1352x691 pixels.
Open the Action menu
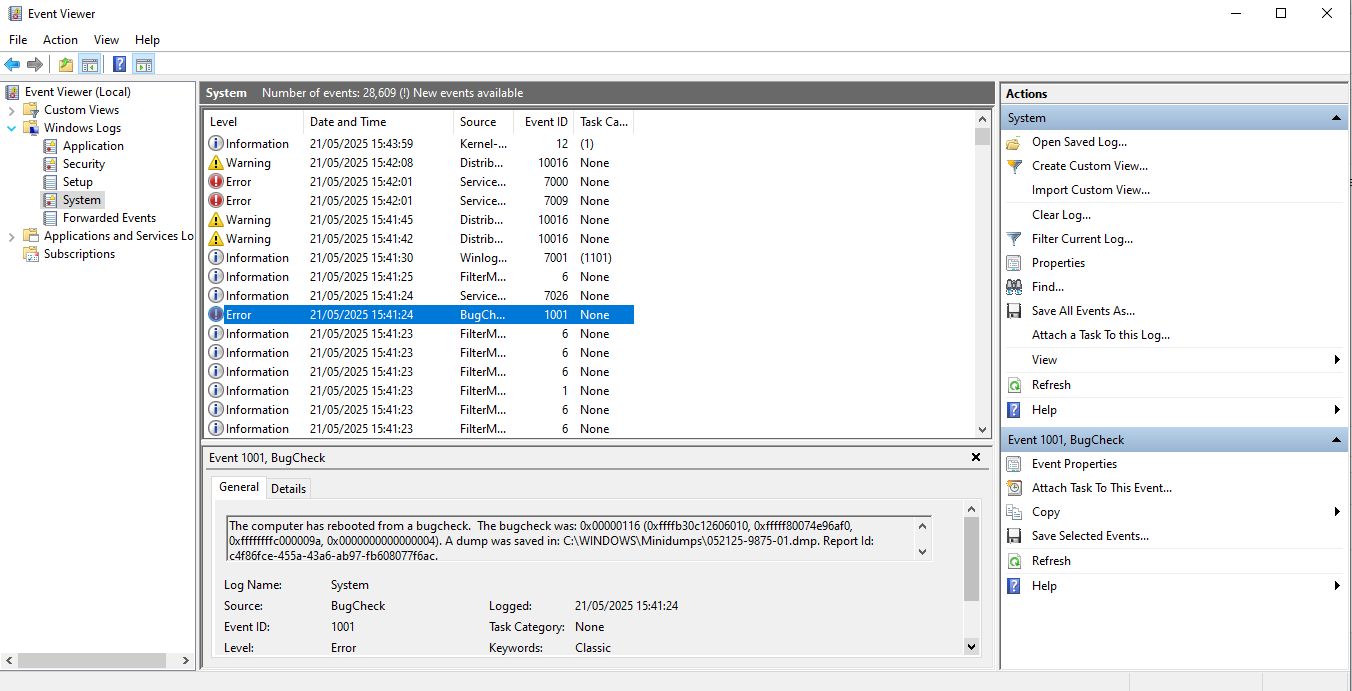click(x=60, y=40)
